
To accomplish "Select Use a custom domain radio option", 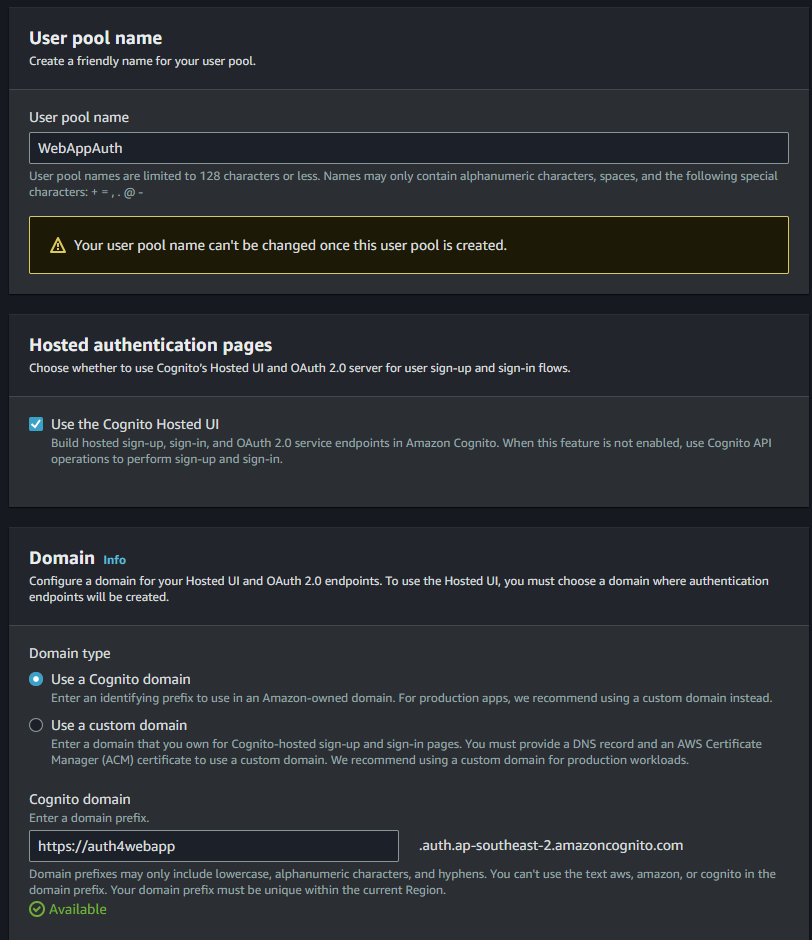I will pos(36,725).
